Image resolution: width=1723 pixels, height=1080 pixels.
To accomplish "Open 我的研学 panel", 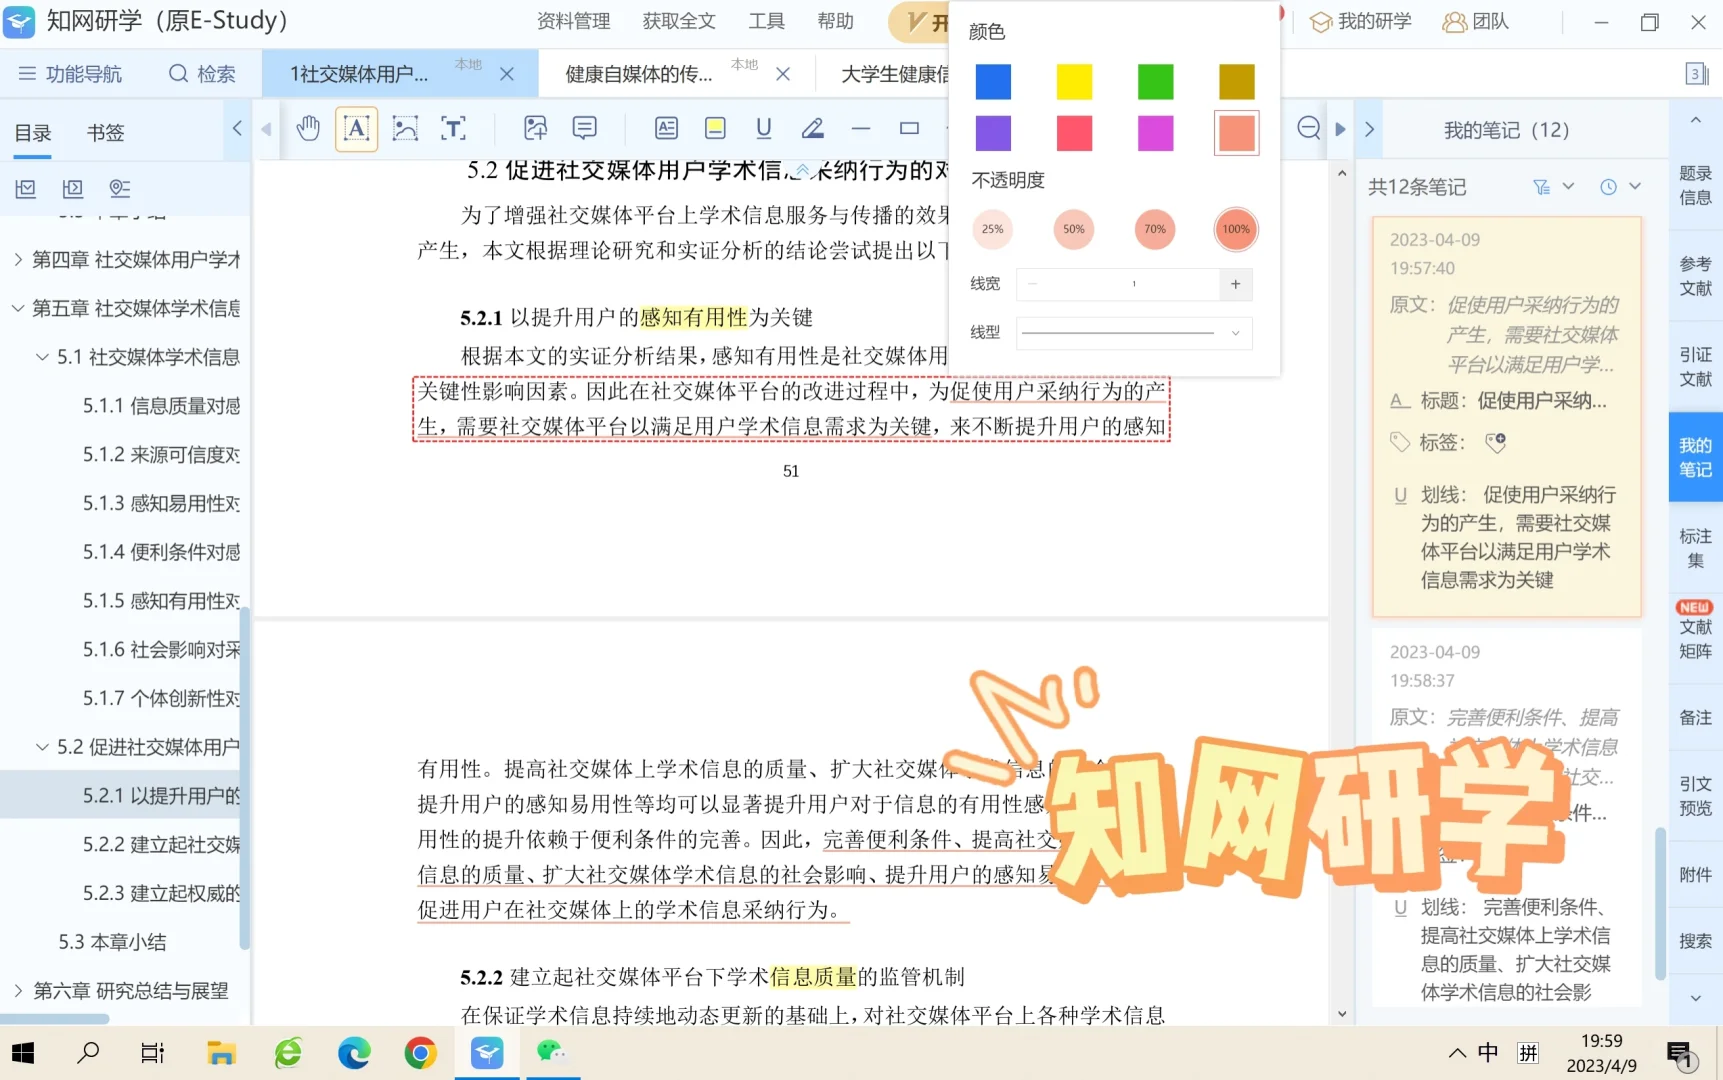I will [x=1360, y=21].
